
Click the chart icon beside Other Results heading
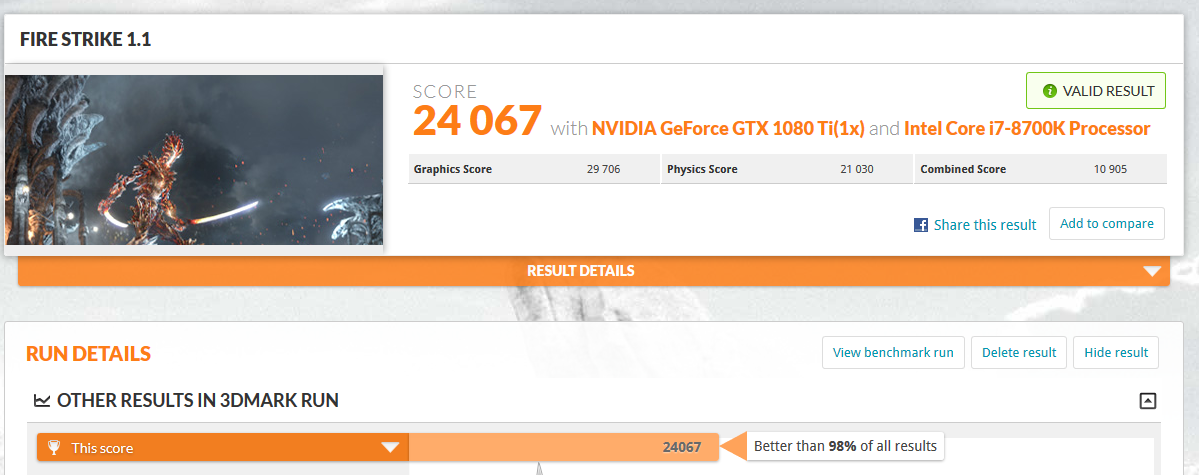[x=42, y=400]
